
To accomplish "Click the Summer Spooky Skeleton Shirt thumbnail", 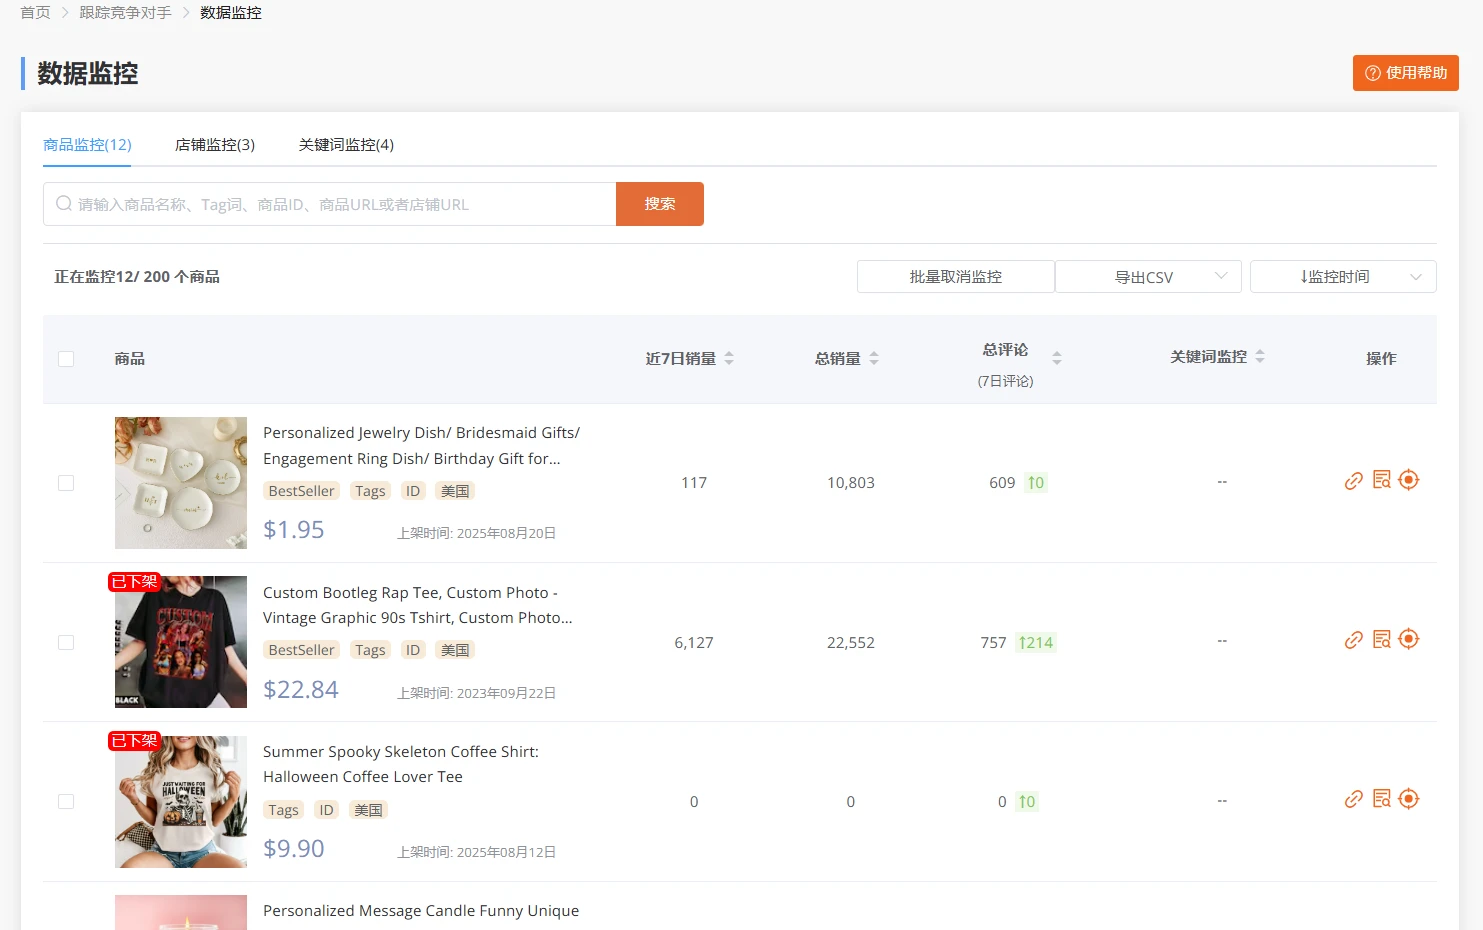I will pyautogui.click(x=181, y=802).
